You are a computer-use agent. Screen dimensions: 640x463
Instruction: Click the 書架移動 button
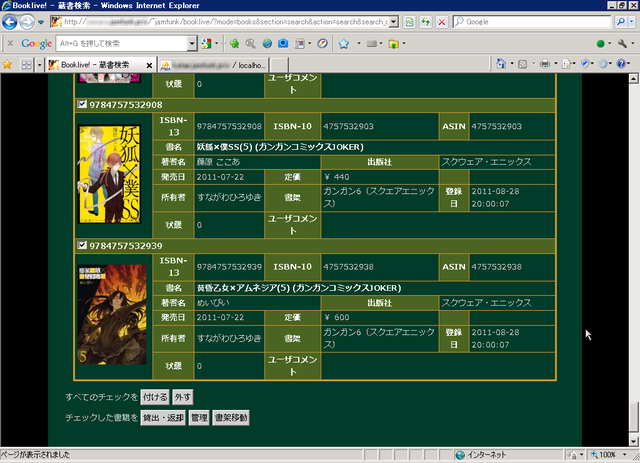click(231, 418)
